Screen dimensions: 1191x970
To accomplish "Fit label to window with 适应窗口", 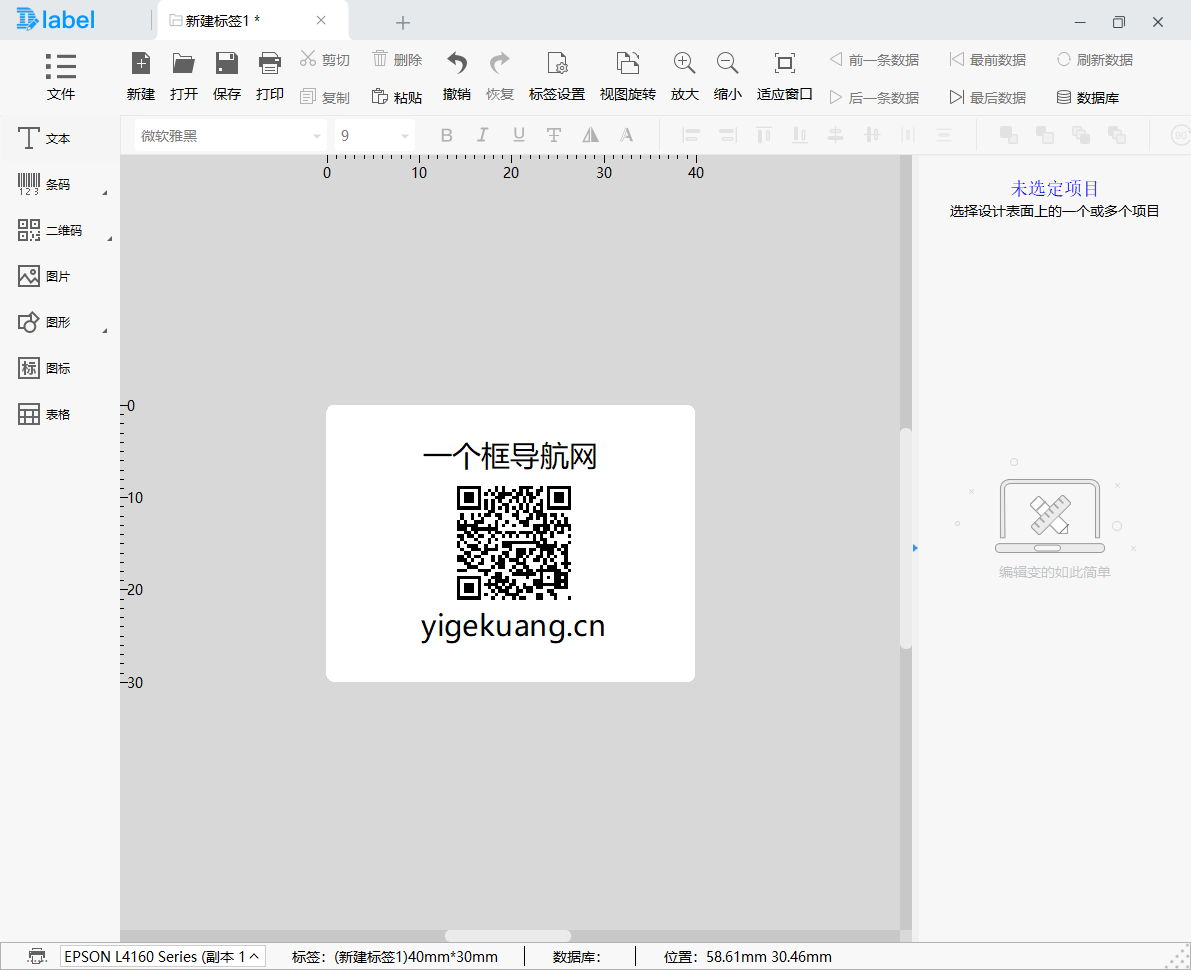I will tap(785, 76).
